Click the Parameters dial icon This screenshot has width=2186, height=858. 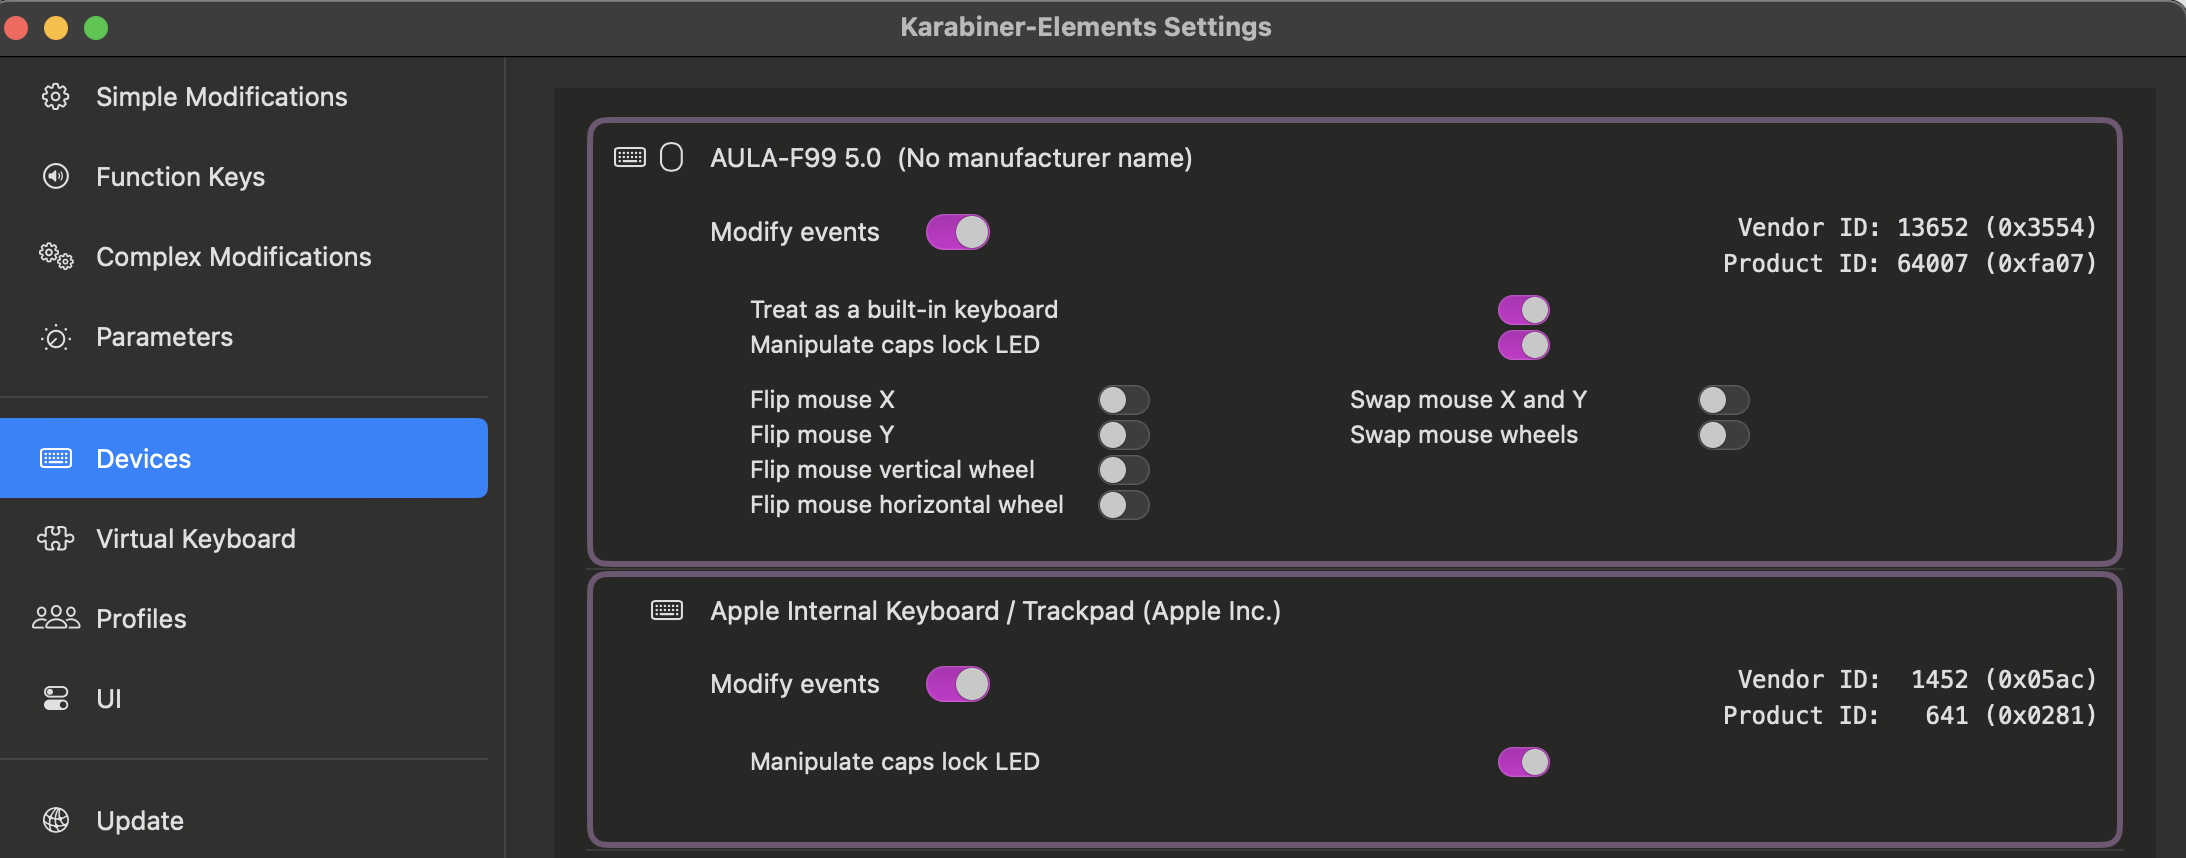(56, 338)
